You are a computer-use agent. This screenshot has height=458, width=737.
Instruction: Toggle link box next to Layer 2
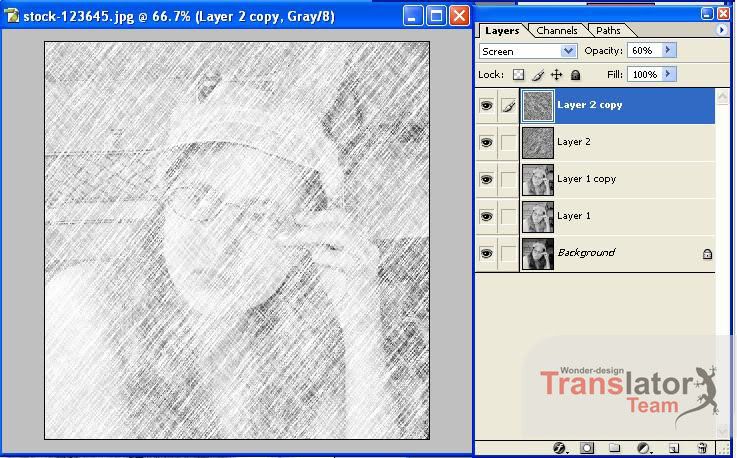tap(508, 142)
